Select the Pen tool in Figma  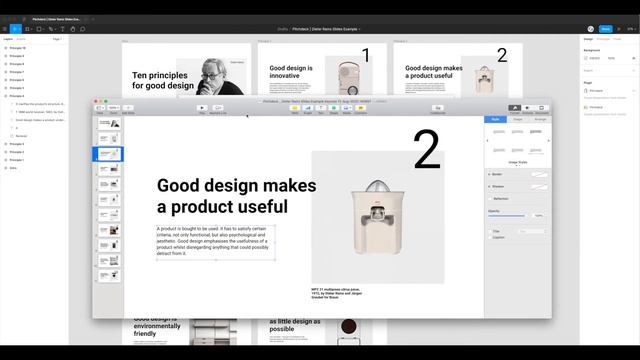click(51, 29)
